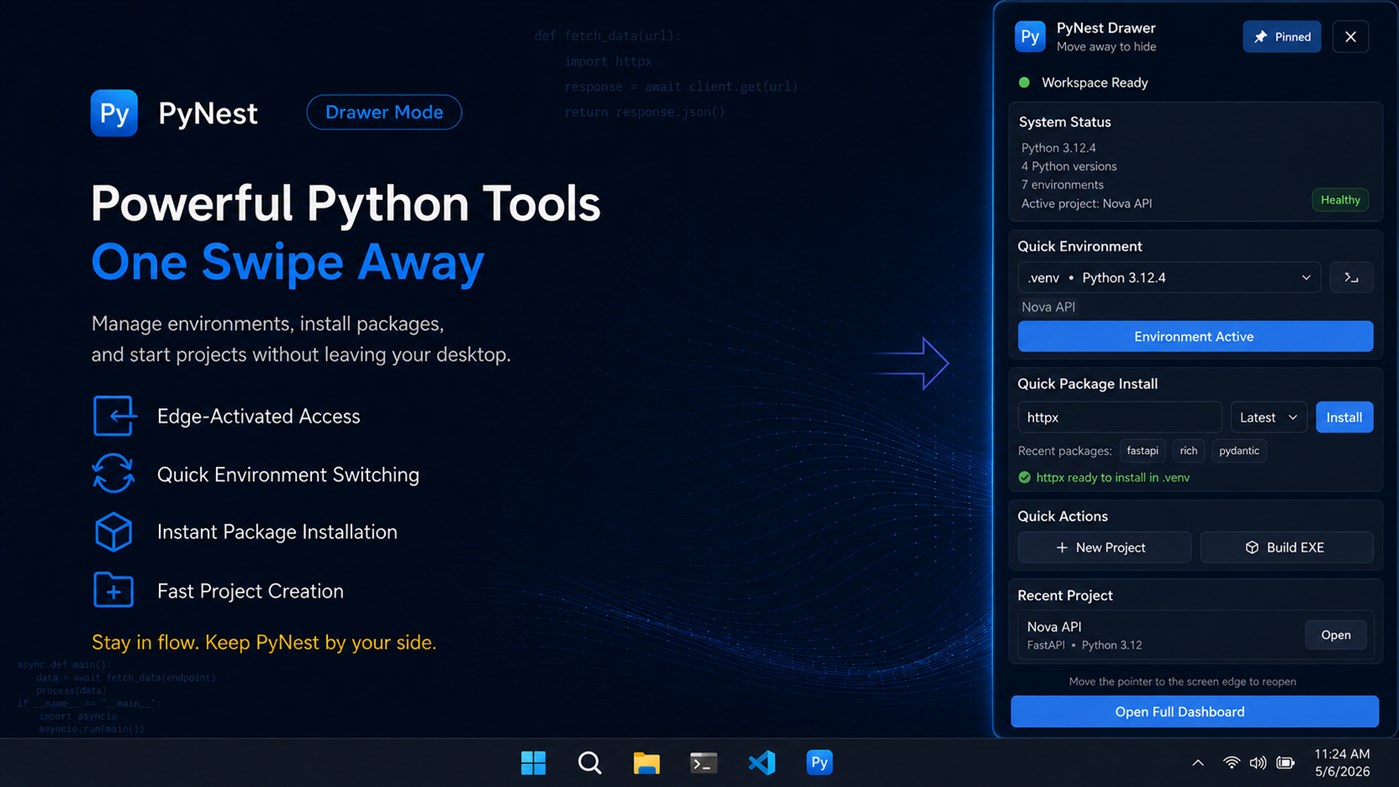Open Wi-Fi network settings in tray
1399x787 pixels.
[x=1231, y=763]
